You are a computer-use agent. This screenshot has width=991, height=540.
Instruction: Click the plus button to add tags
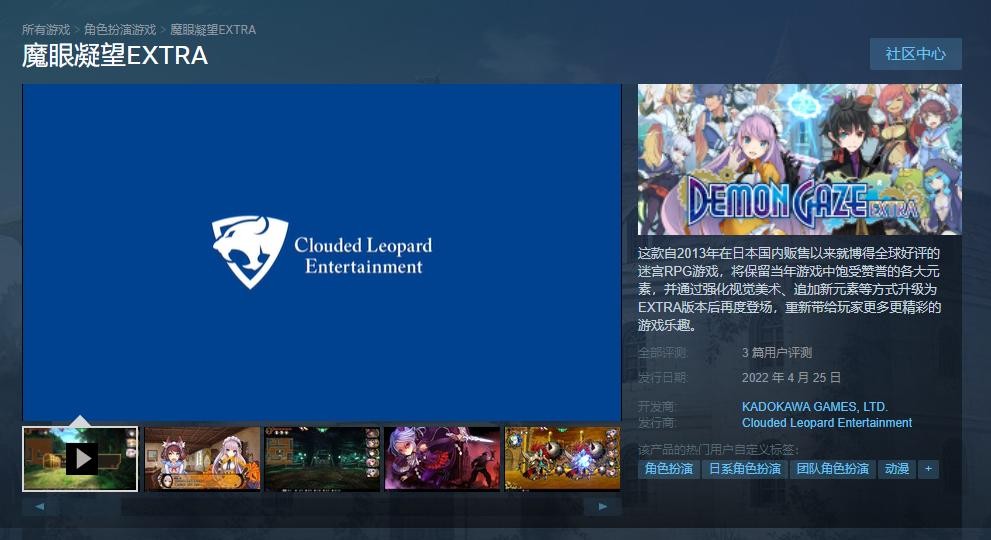click(x=928, y=469)
